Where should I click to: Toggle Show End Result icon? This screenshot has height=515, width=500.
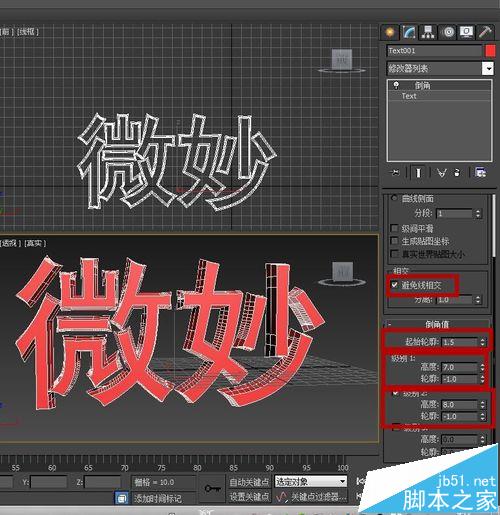click(418, 173)
